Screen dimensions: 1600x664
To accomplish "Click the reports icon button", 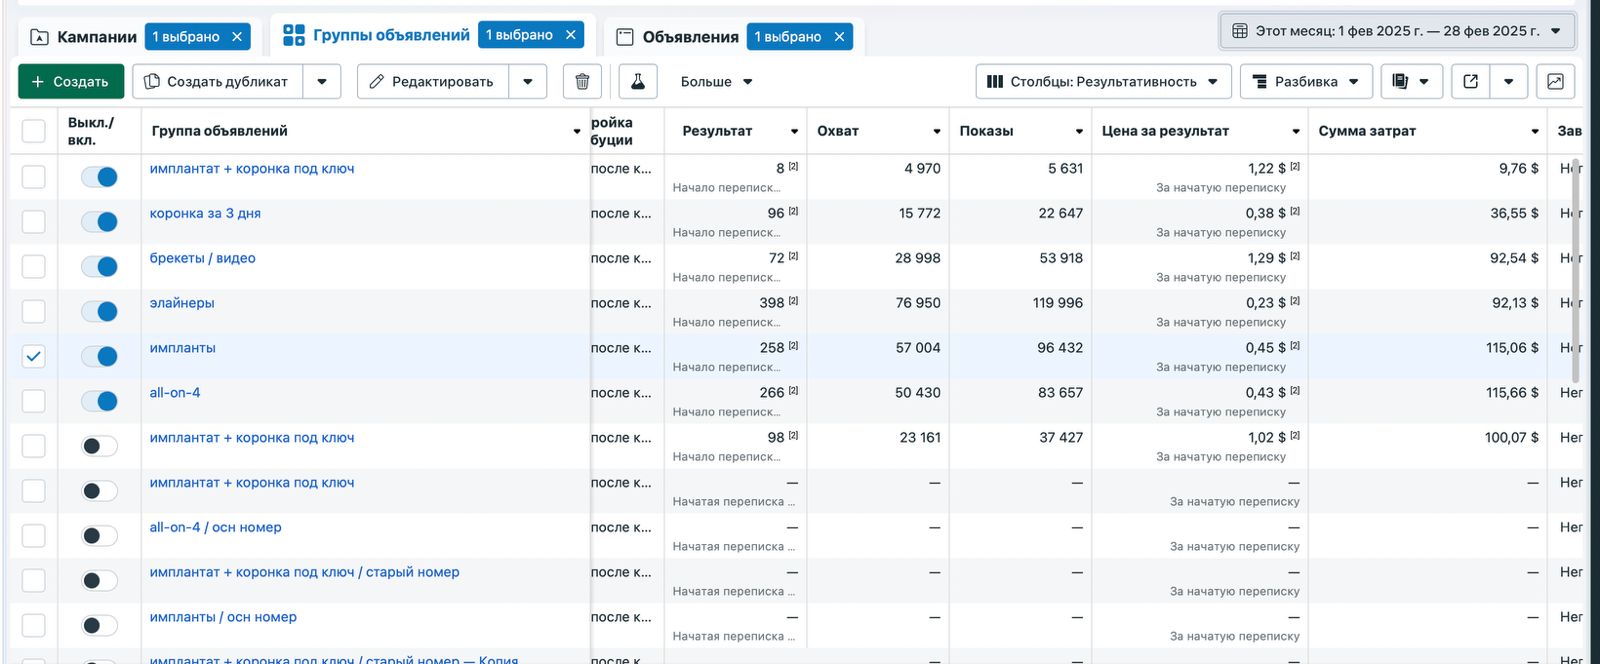I will click(x=1400, y=82).
